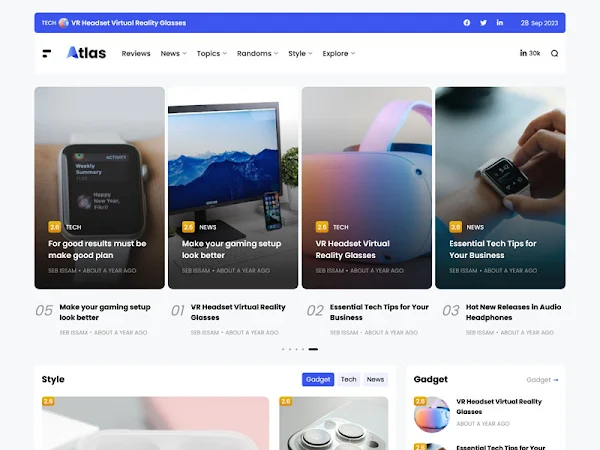
Task: Expand the Style dropdown menu
Action: pos(300,54)
